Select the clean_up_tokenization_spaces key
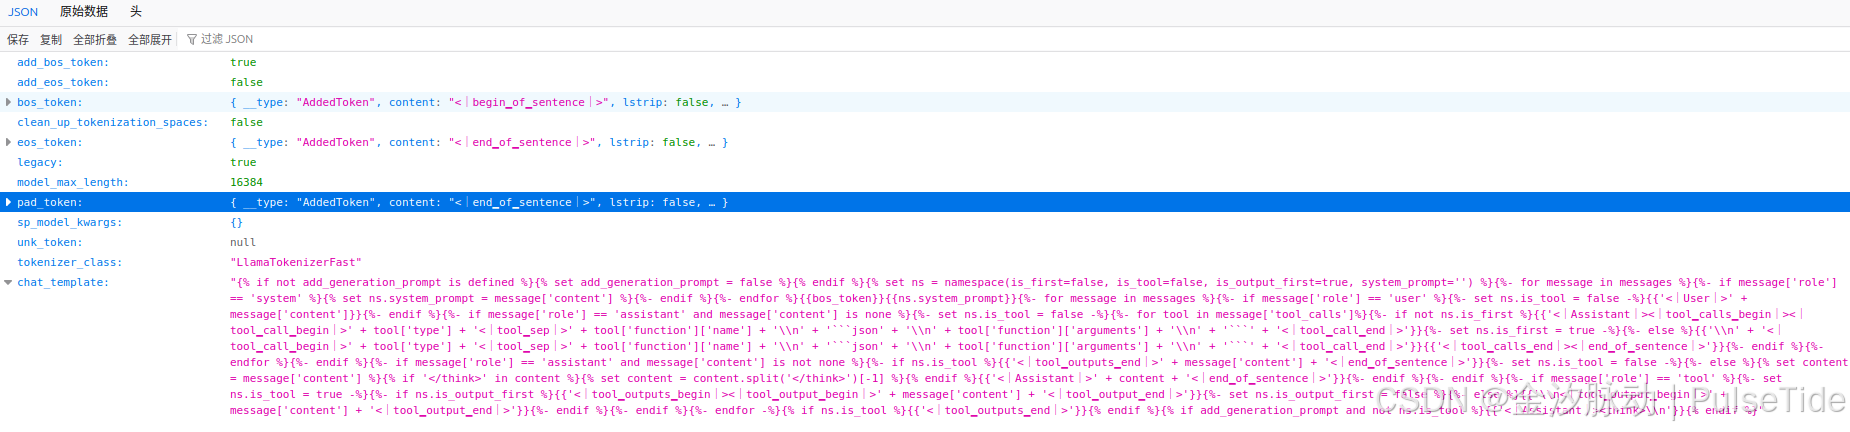This screenshot has height=432, width=1850. click(x=113, y=122)
